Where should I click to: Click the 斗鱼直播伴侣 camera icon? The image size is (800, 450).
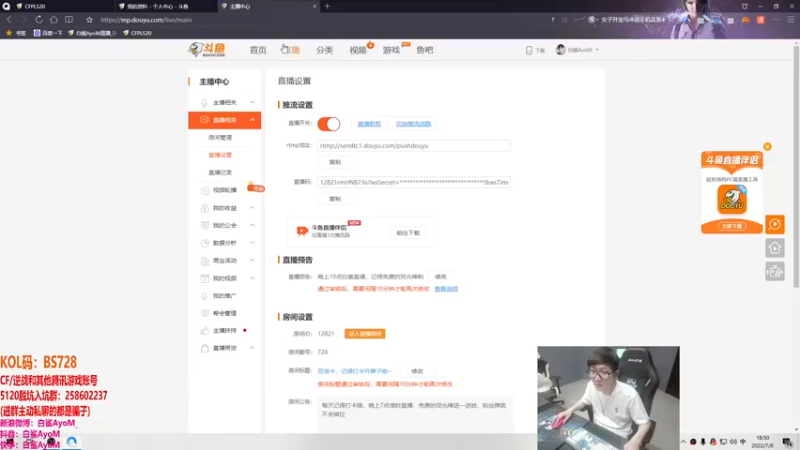[x=302, y=231]
